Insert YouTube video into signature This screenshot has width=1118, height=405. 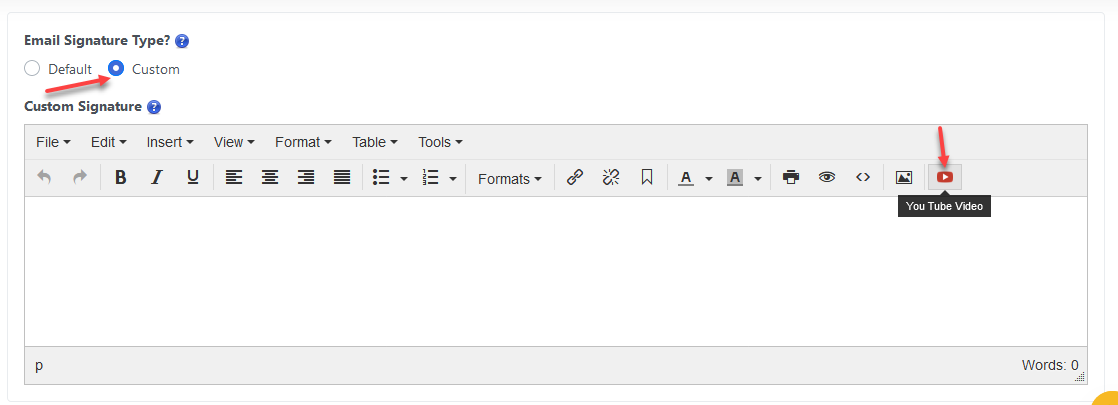click(x=945, y=178)
